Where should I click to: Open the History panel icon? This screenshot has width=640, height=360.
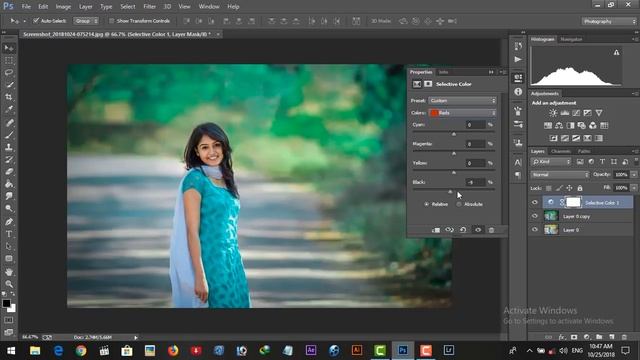click(x=518, y=46)
